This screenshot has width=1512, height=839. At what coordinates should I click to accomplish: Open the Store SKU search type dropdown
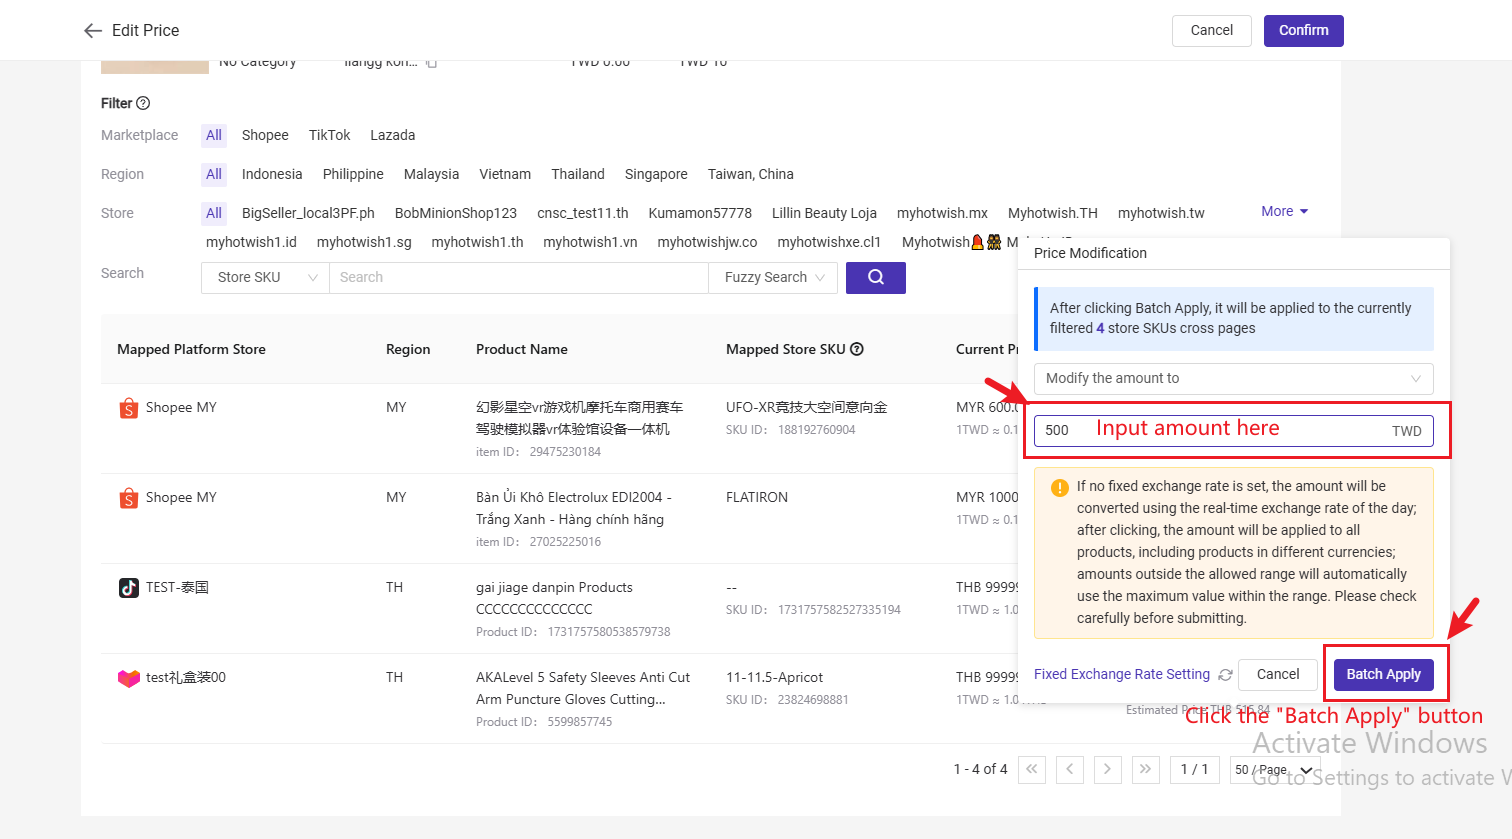264,277
